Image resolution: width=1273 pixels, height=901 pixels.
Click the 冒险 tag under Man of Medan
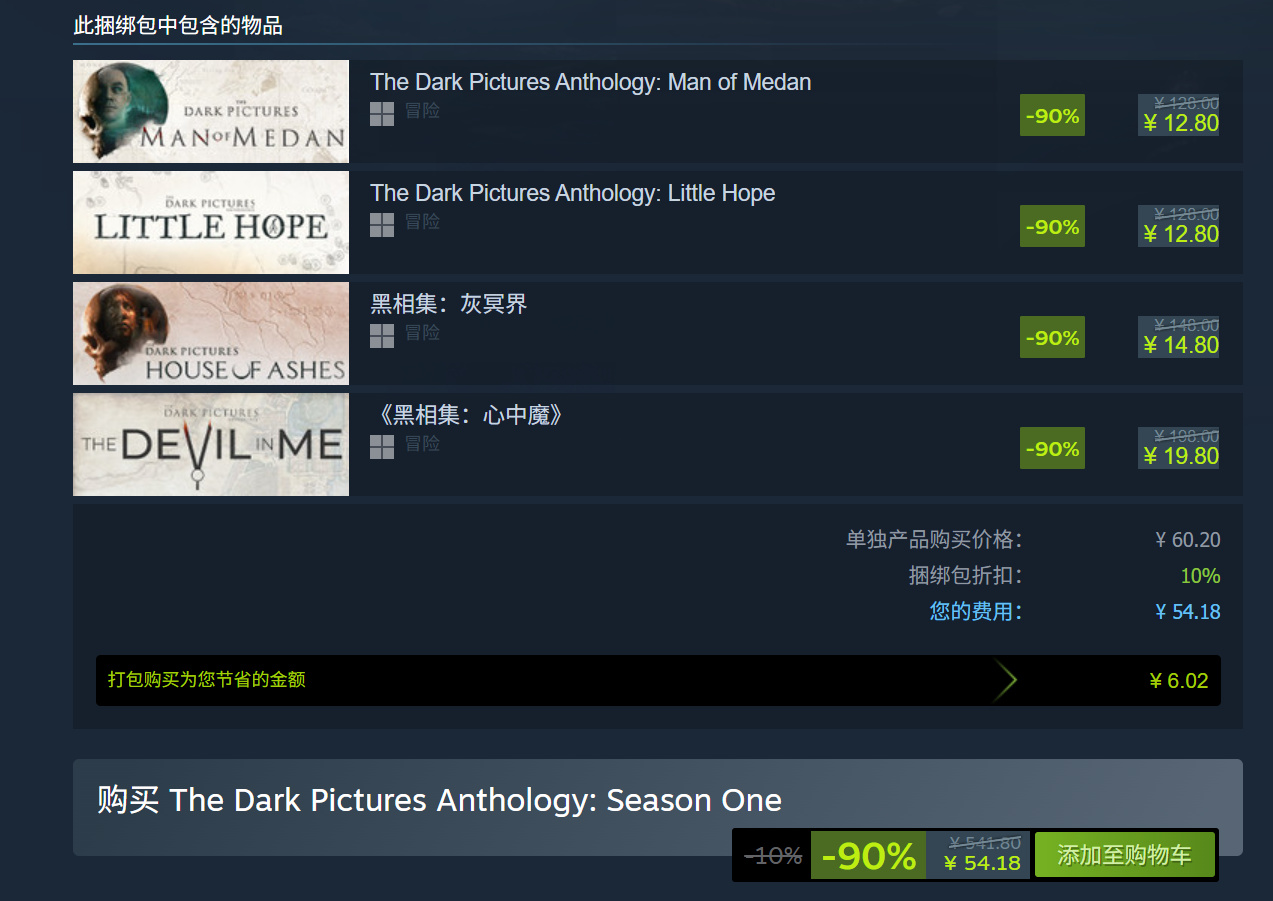[422, 111]
